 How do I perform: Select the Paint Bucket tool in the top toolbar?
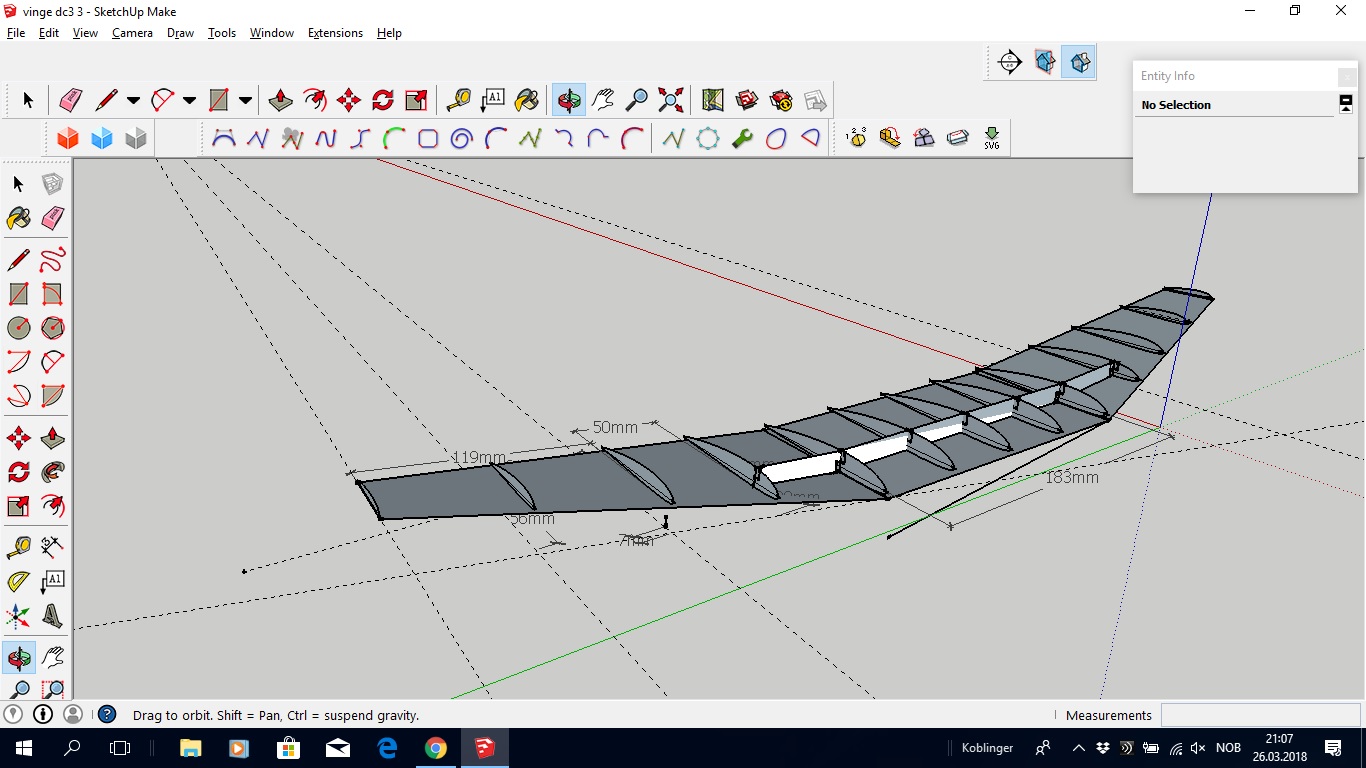[x=526, y=100]
